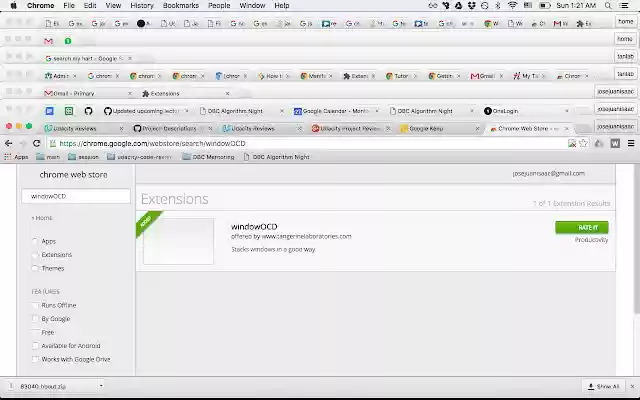Select the Gmail - Primary tab

tap(87, 93)
